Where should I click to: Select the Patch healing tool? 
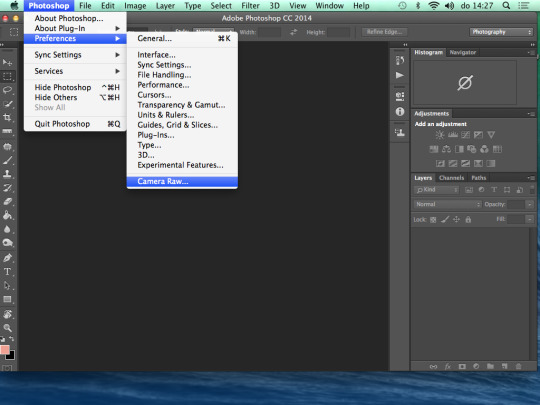[7, 146]
